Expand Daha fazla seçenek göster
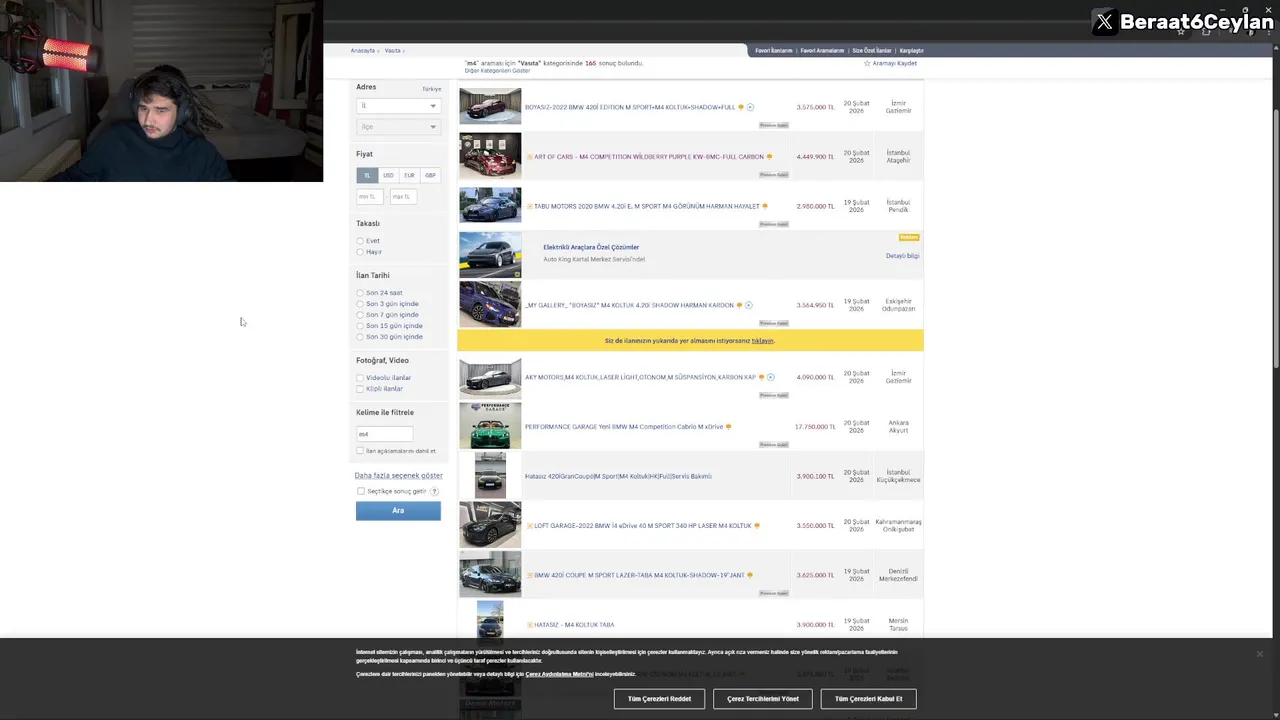Viewport: 1280px width, 720px height. [x=398, y=475]
